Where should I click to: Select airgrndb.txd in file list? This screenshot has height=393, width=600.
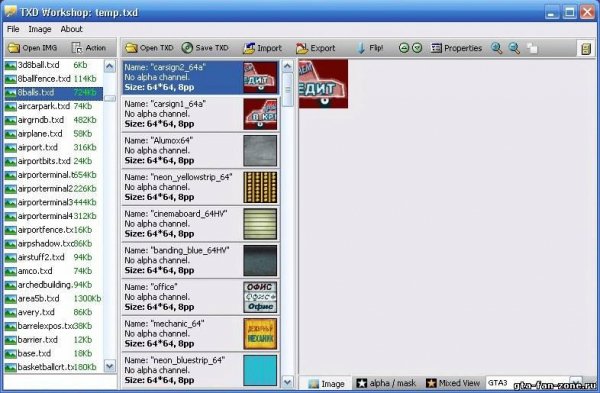point(54,120)
